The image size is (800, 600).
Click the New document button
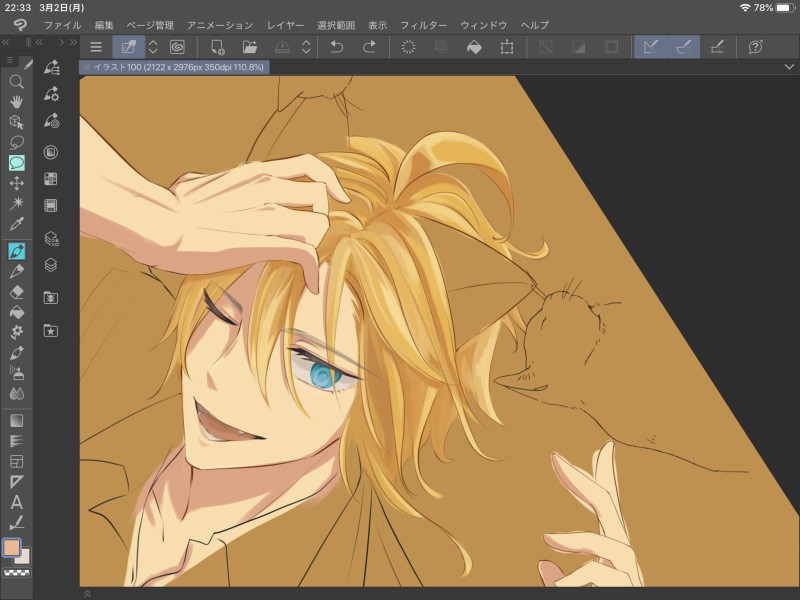tap(217, 47)
